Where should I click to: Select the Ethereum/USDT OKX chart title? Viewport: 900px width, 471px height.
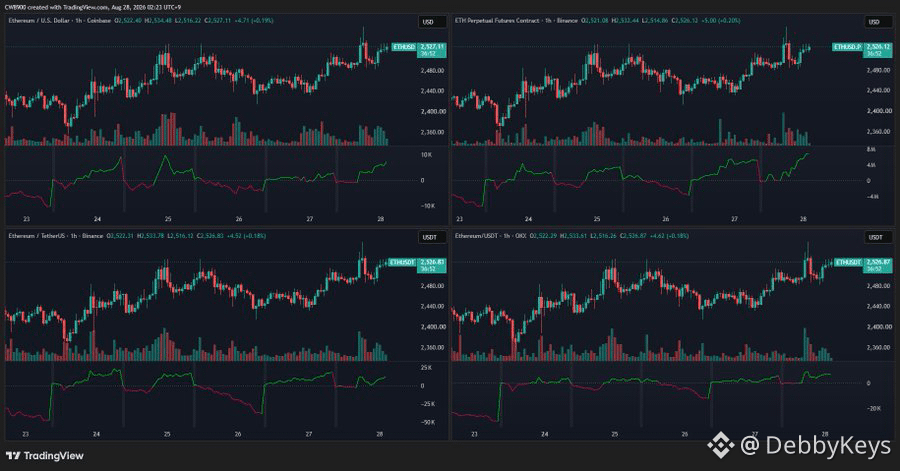491,236
